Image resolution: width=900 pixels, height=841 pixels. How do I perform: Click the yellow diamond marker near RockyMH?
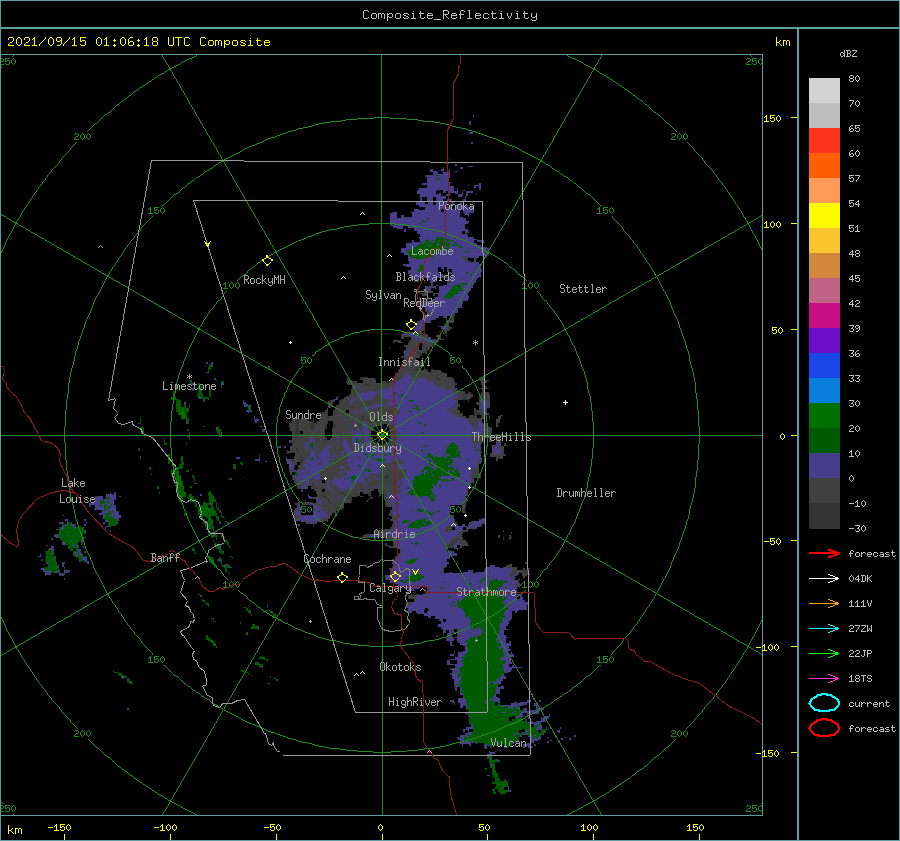pos(267,260)
